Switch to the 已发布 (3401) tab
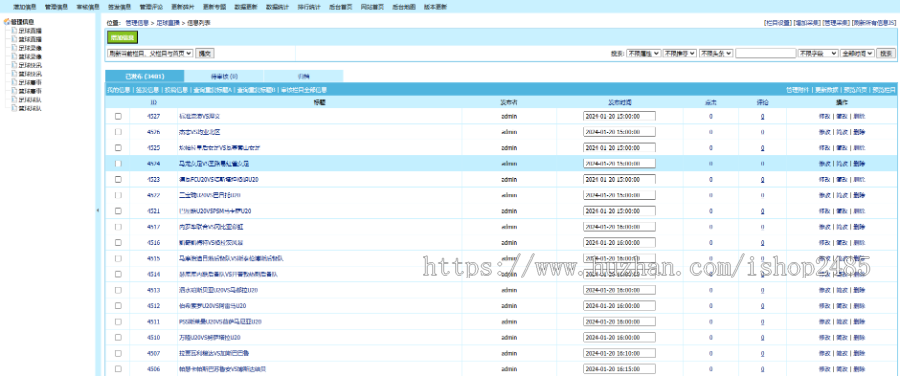The height and width of the screenshot is (376, 900). tap(145, 76)
